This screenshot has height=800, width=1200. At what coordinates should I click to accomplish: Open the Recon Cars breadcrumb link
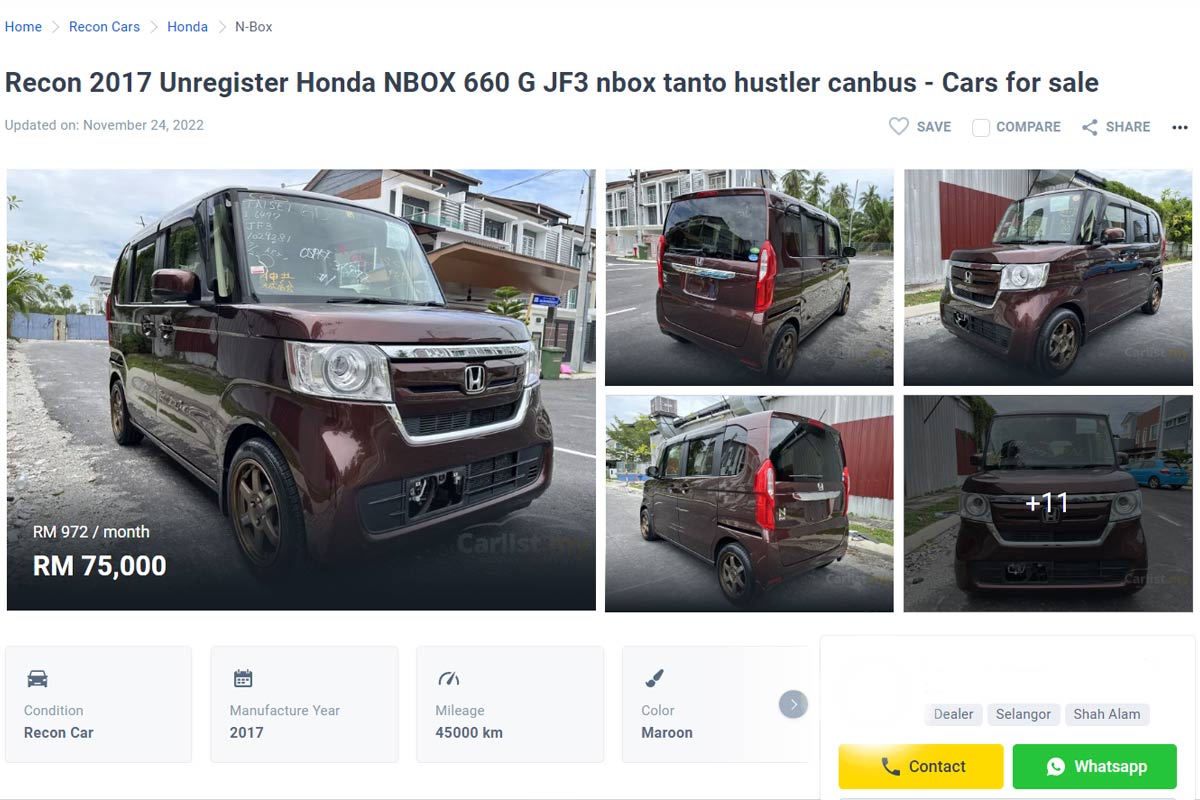[x=104, y=27]
